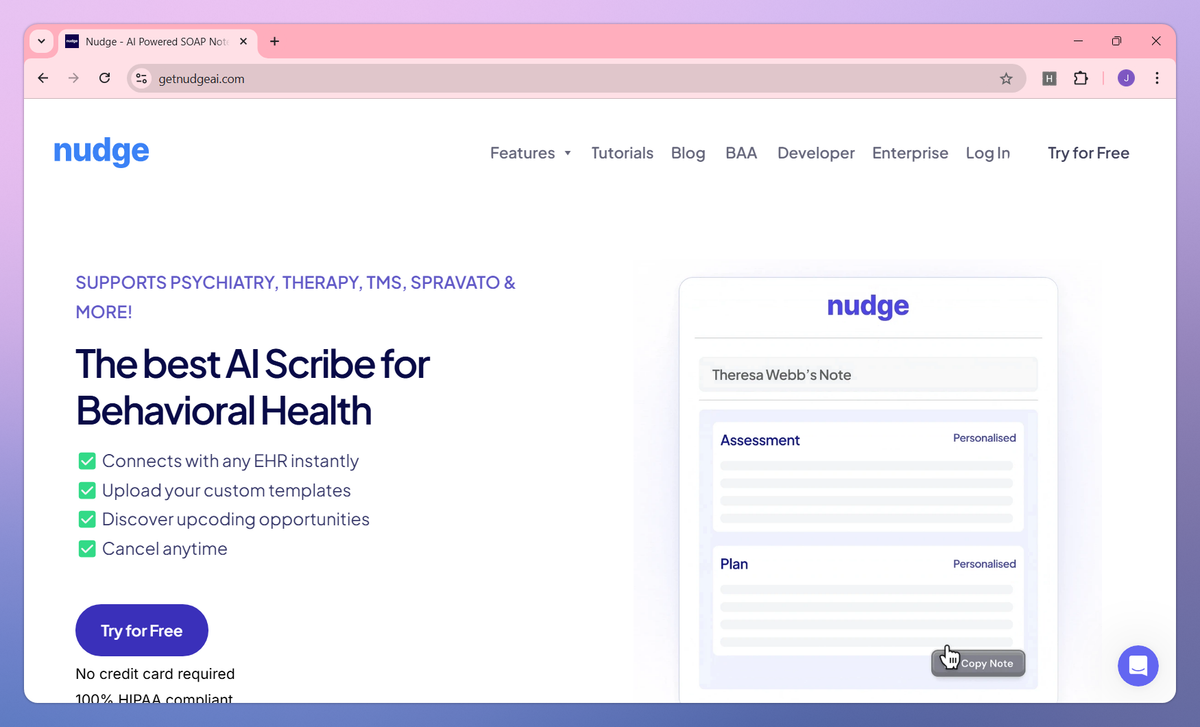Go back with browser back arrow
This screenshot has width=1200, height=727.
click(43, 78)
